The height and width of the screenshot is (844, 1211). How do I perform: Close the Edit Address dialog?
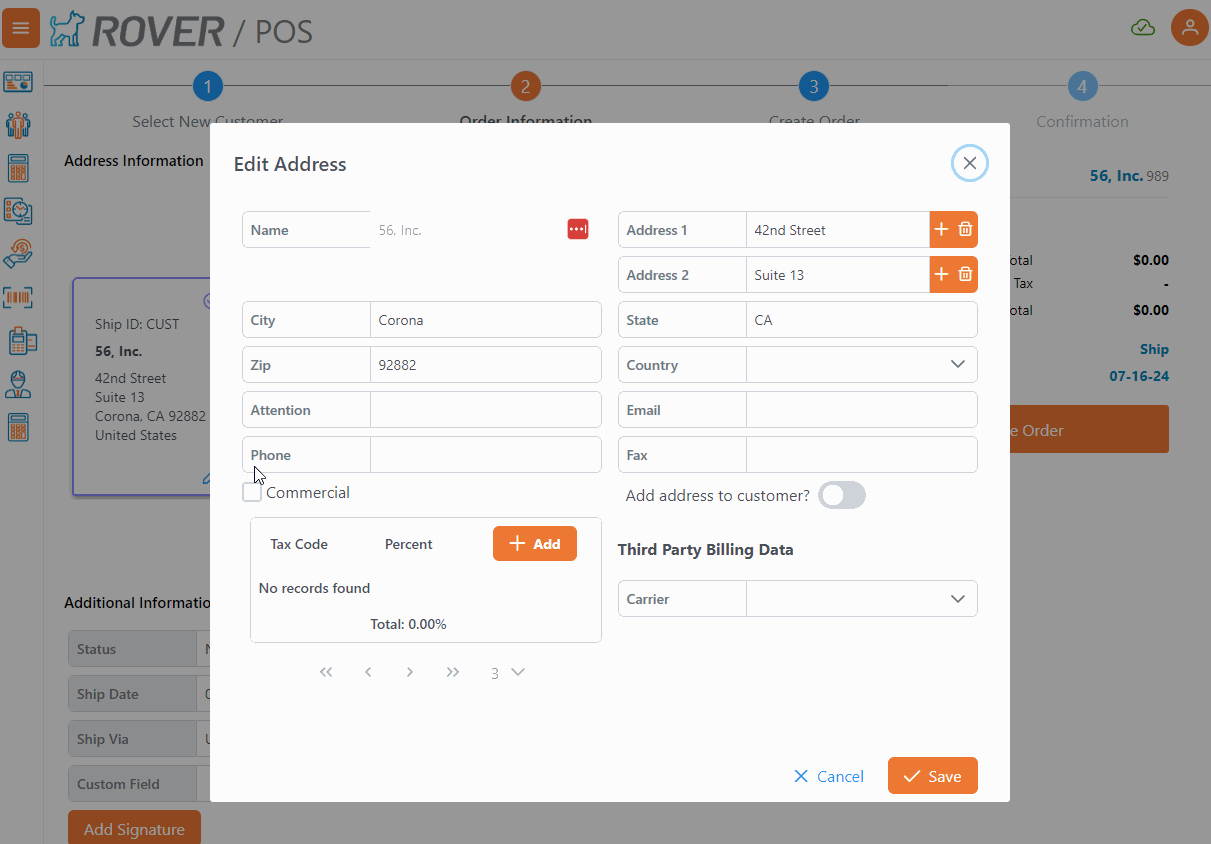[x=969, y=163]
